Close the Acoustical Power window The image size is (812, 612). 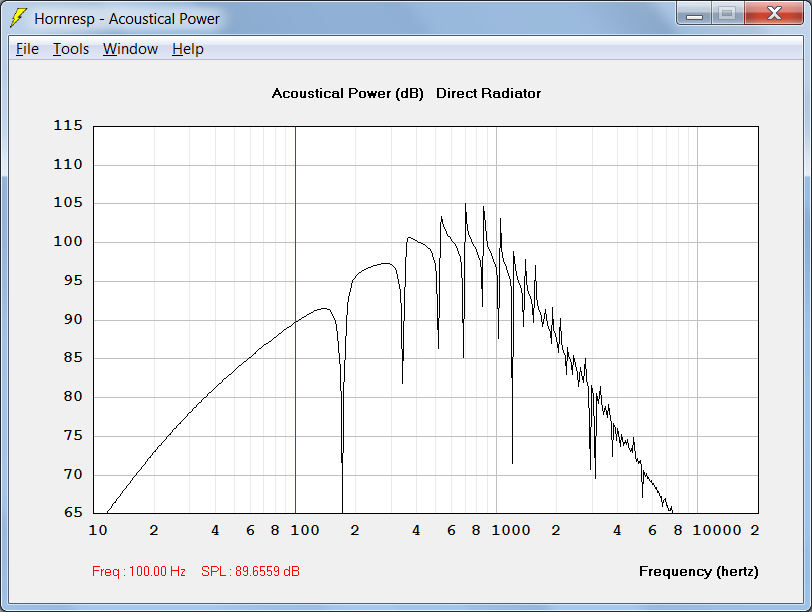774,13
